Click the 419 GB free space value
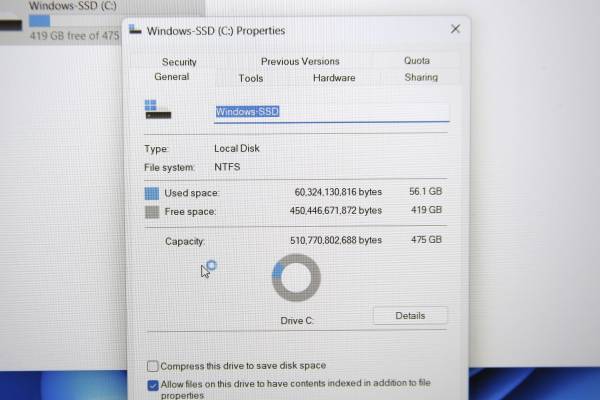600x400 pixels. (426, 210)
